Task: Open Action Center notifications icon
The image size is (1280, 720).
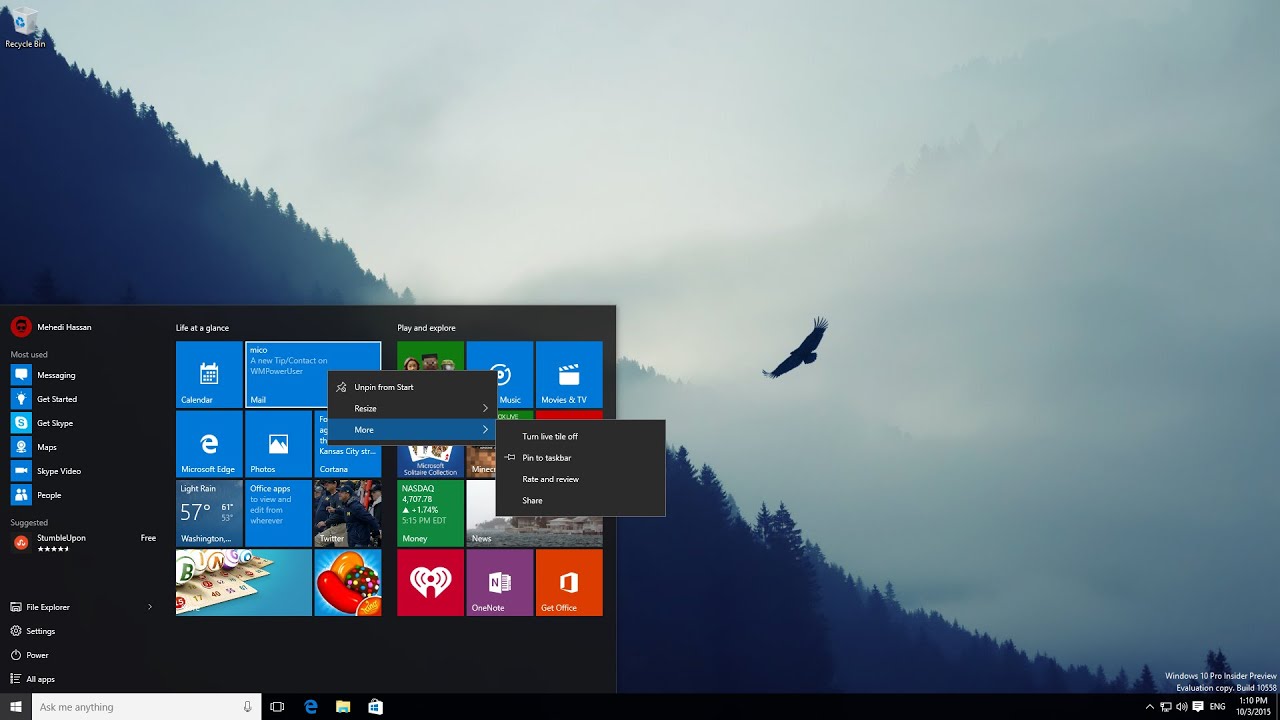Action: 1198,707
